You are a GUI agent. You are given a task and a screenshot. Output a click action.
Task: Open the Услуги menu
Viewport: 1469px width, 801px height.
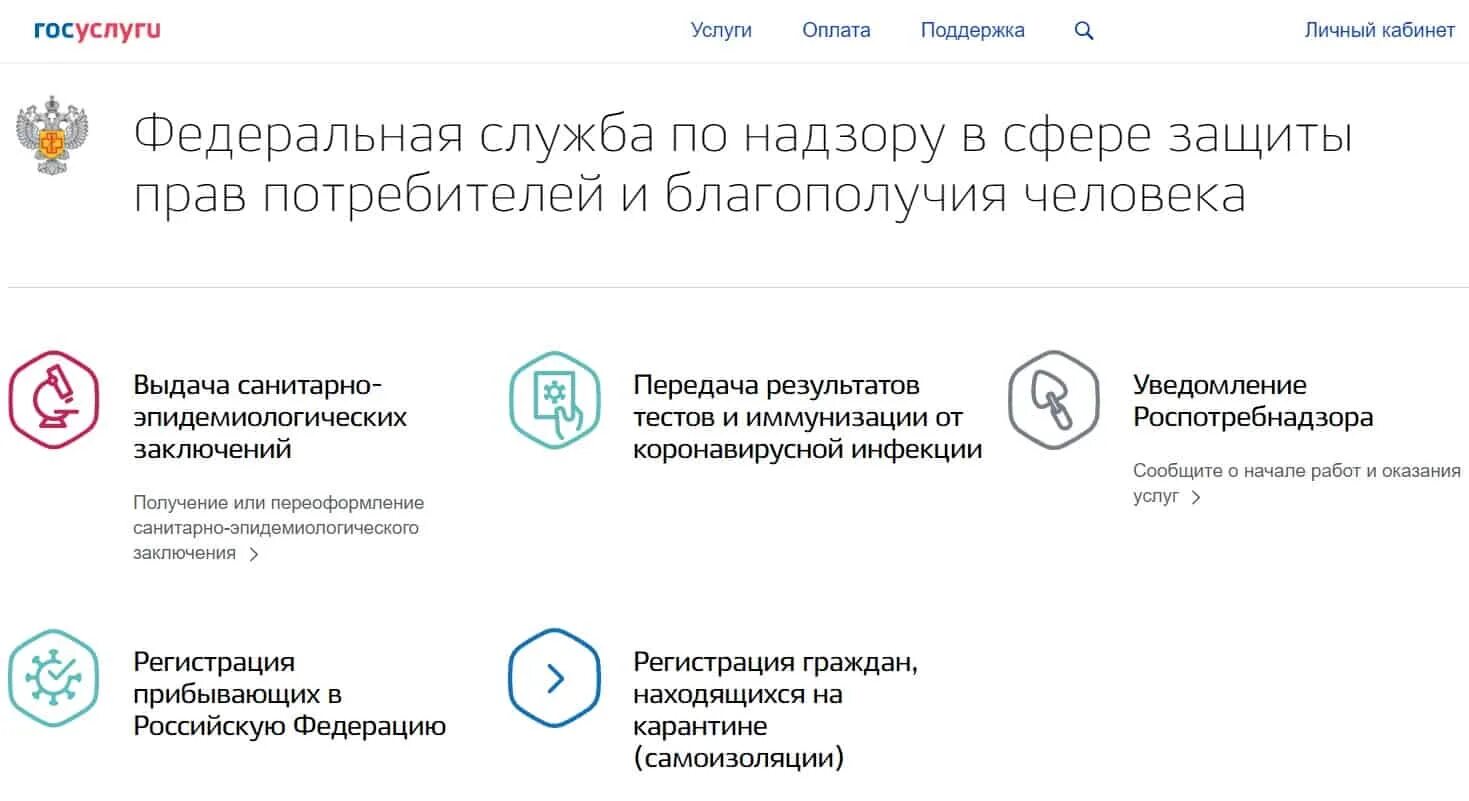click(x=721, y=30)
